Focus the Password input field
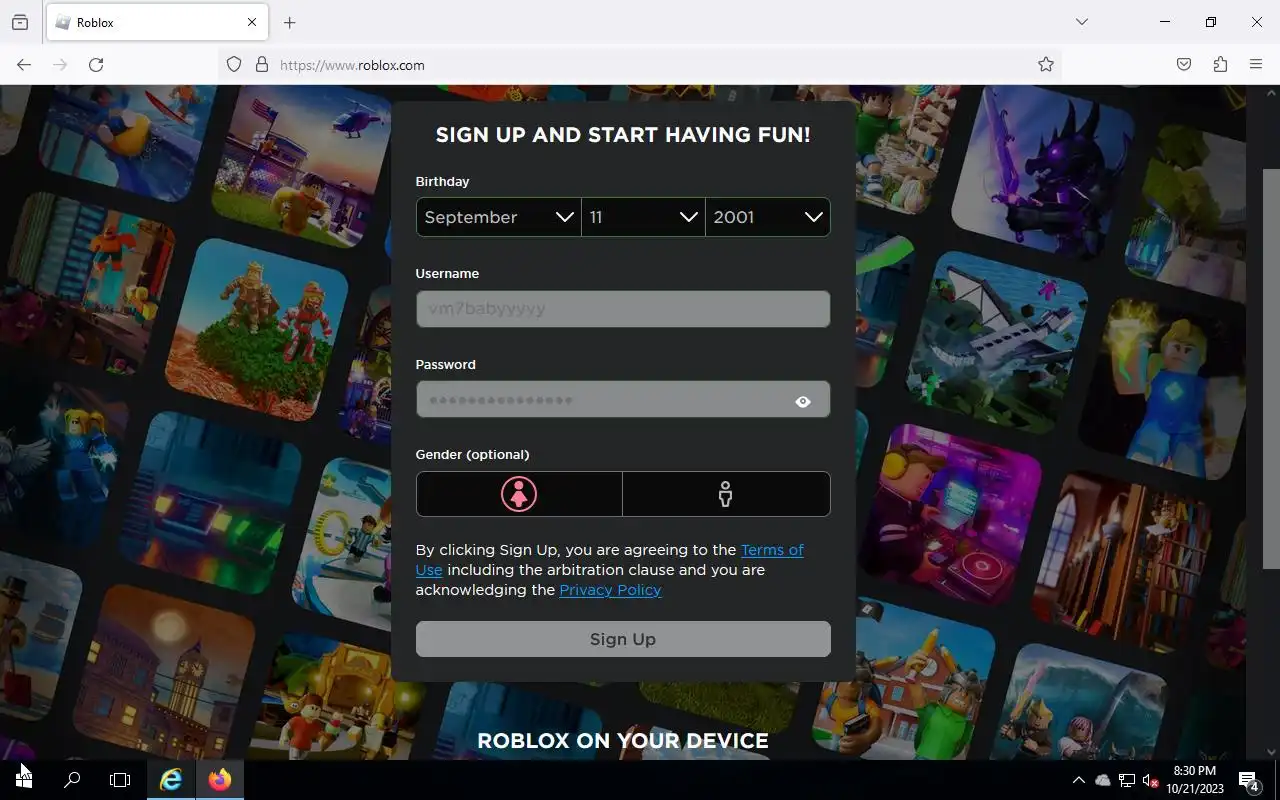The image size is (1280, 800). coord(623,399)
